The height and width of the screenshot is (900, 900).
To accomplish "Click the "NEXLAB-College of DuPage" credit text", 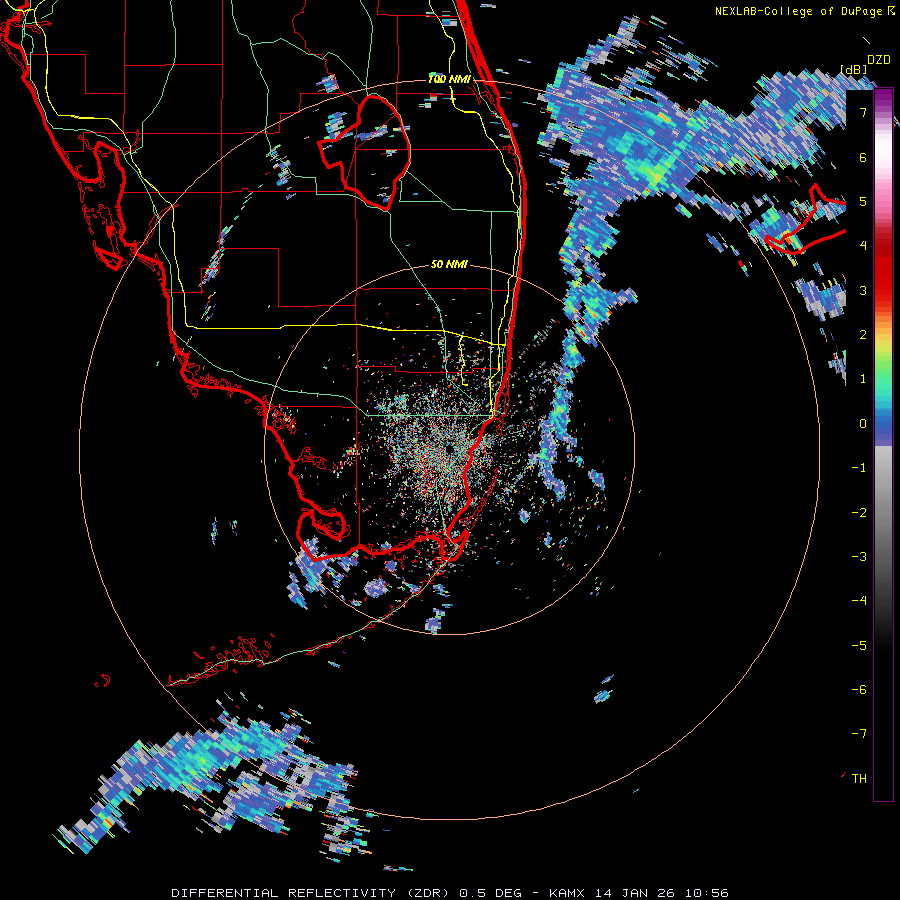I will point(798,11).
